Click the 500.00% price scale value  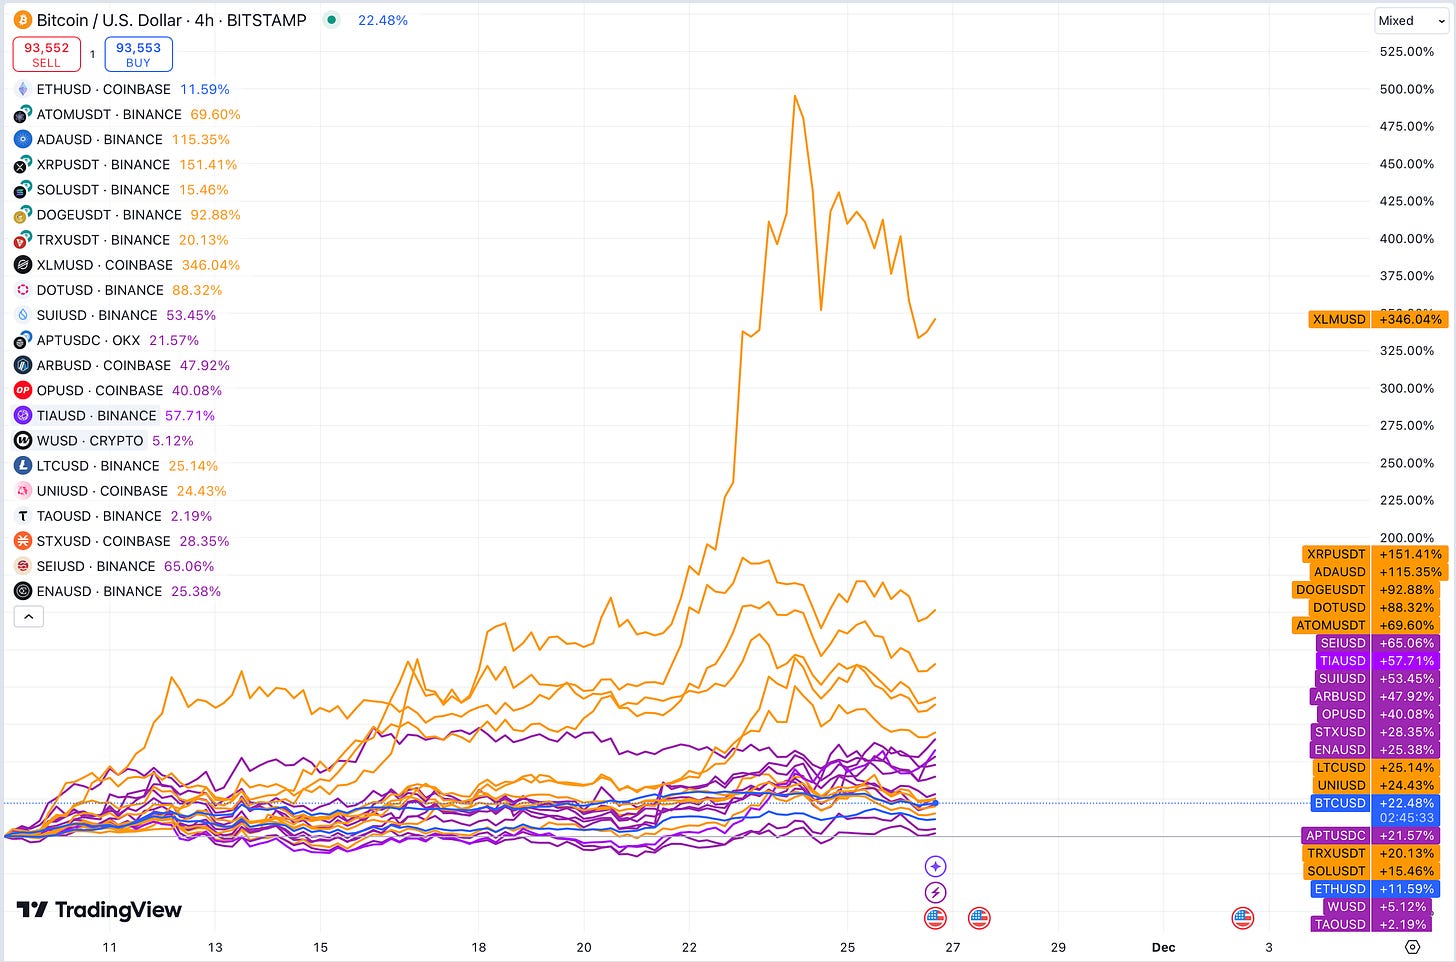point(1406,89)
